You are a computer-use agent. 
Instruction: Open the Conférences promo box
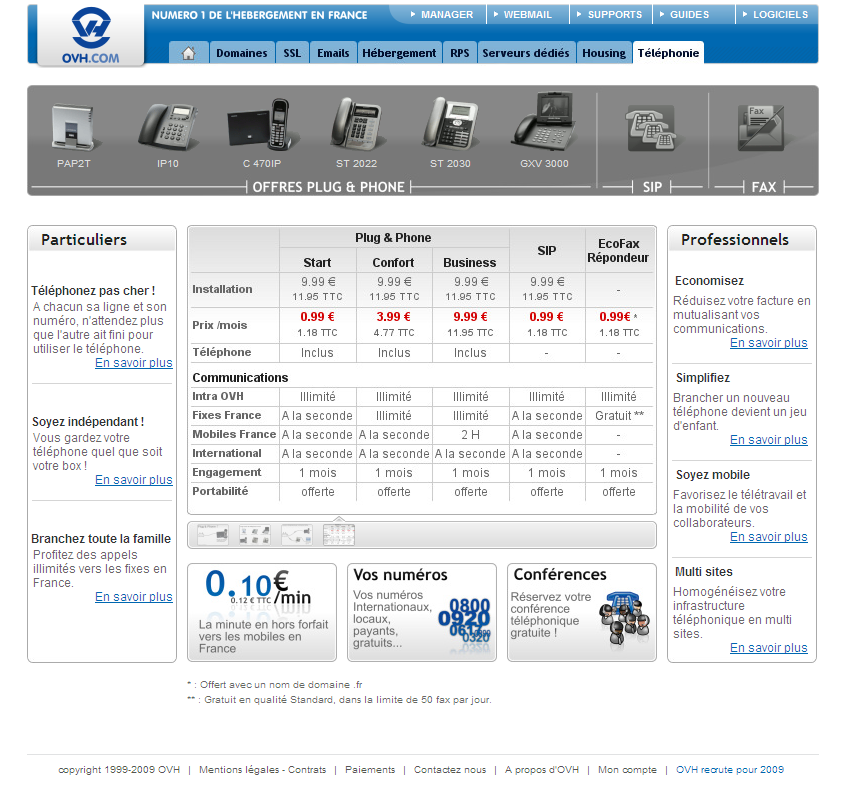point(581,612)
